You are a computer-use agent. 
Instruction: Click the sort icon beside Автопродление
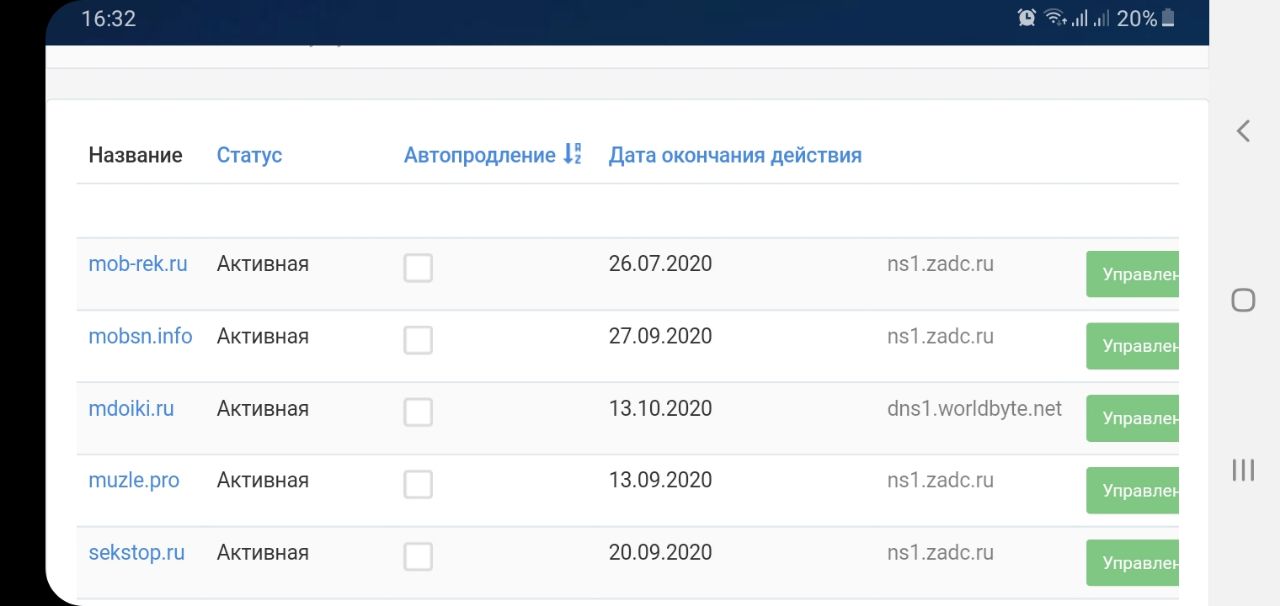(x=572, y=154)
